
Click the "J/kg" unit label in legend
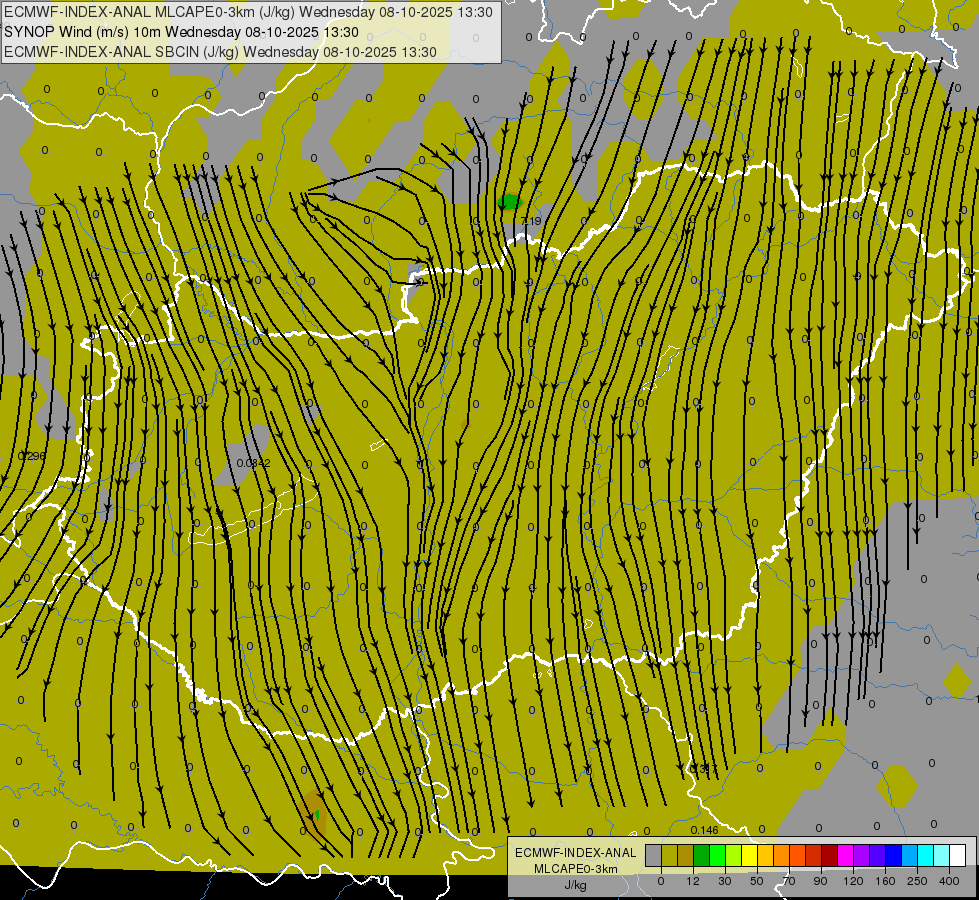576,885
